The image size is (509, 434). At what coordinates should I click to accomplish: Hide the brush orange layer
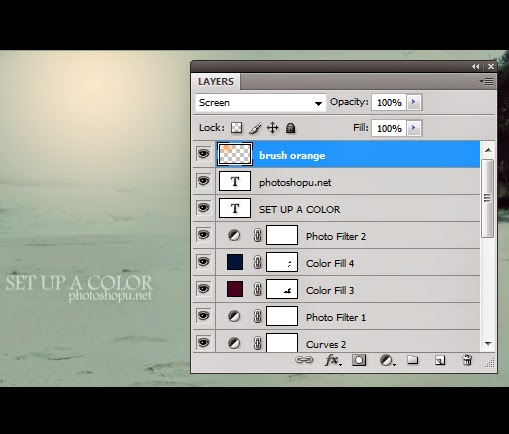click(204, 154)
